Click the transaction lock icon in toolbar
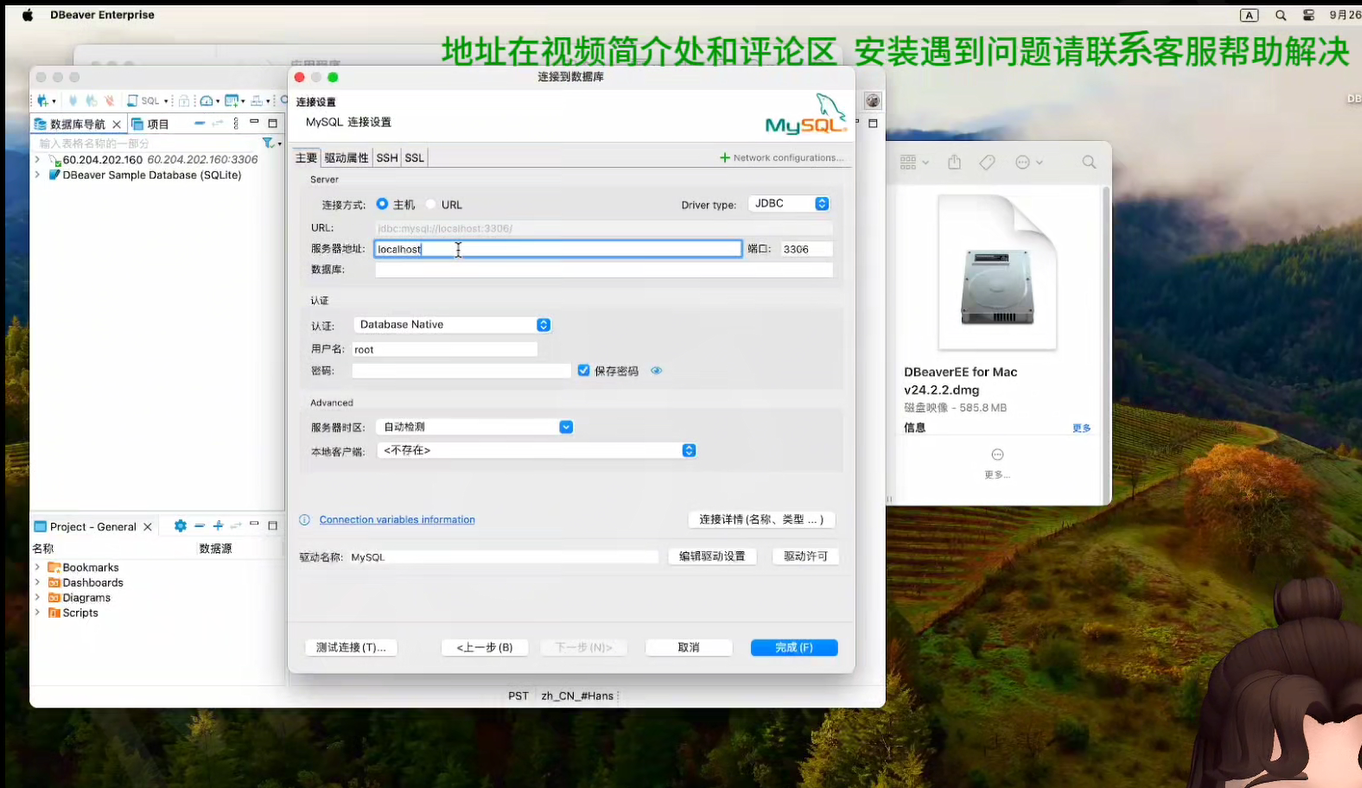Viewport: 1362px width, 788px height. (x=184, y=101)
